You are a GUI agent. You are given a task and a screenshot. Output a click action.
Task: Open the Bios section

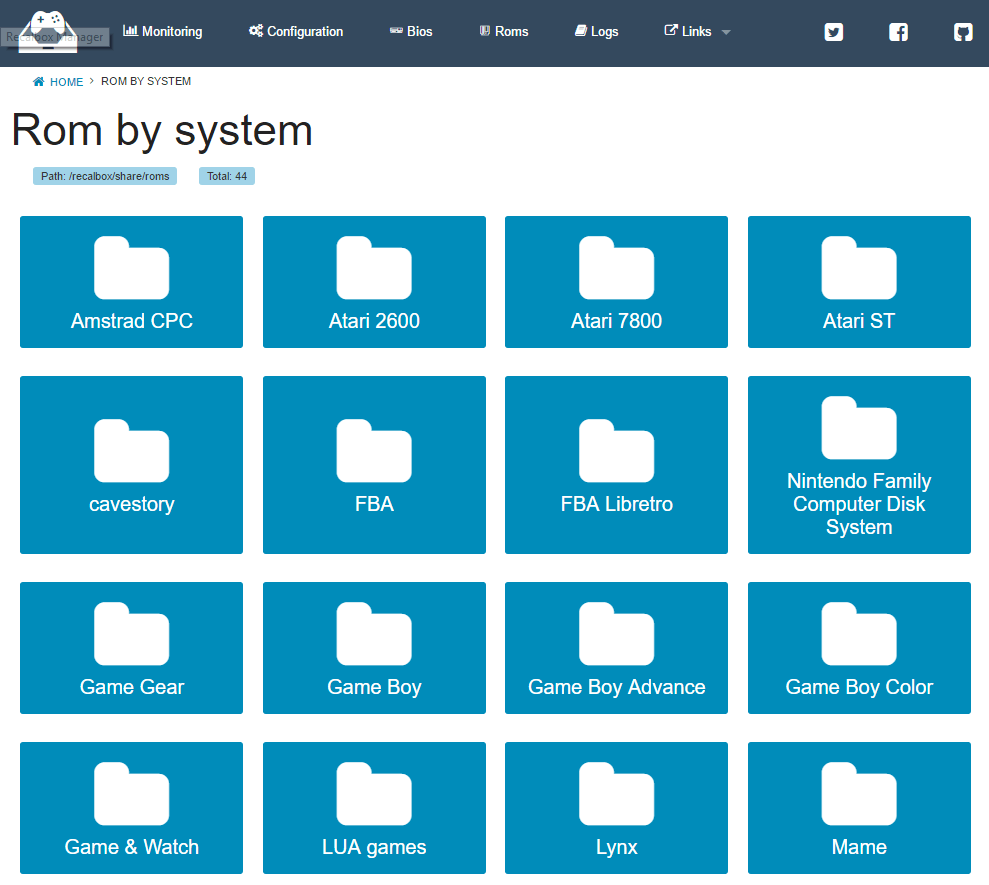411,32
